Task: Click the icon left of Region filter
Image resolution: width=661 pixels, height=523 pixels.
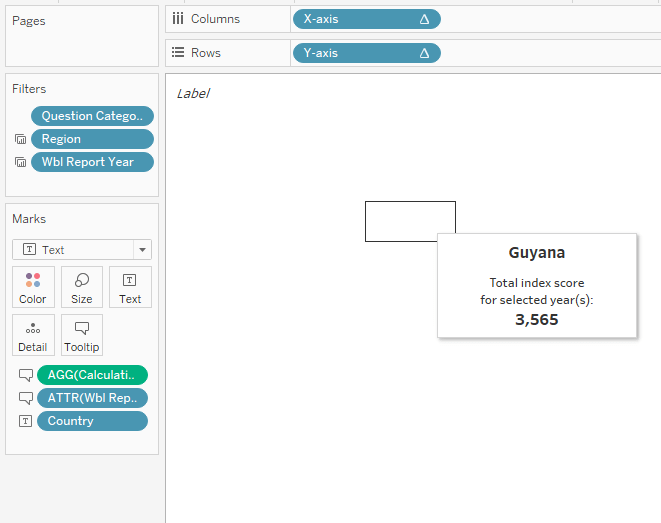Action: coord(20,140)
